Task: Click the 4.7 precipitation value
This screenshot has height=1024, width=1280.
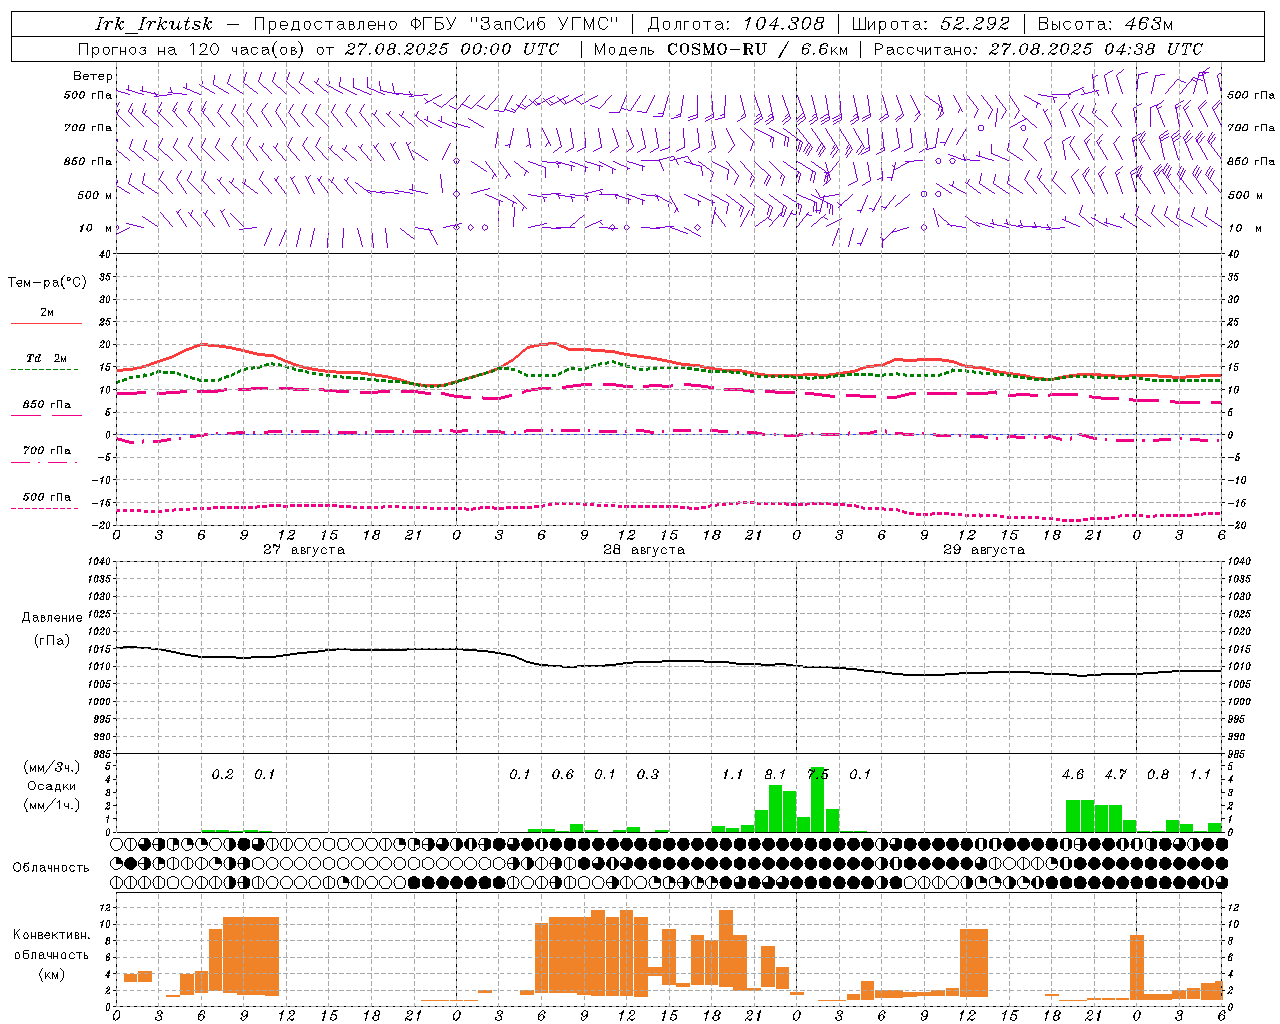Action: [1115, 774]
